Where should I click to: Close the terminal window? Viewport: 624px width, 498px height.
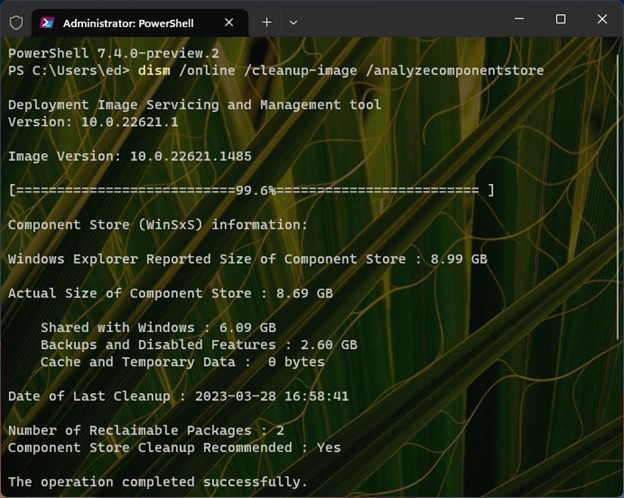click(602, 19)
